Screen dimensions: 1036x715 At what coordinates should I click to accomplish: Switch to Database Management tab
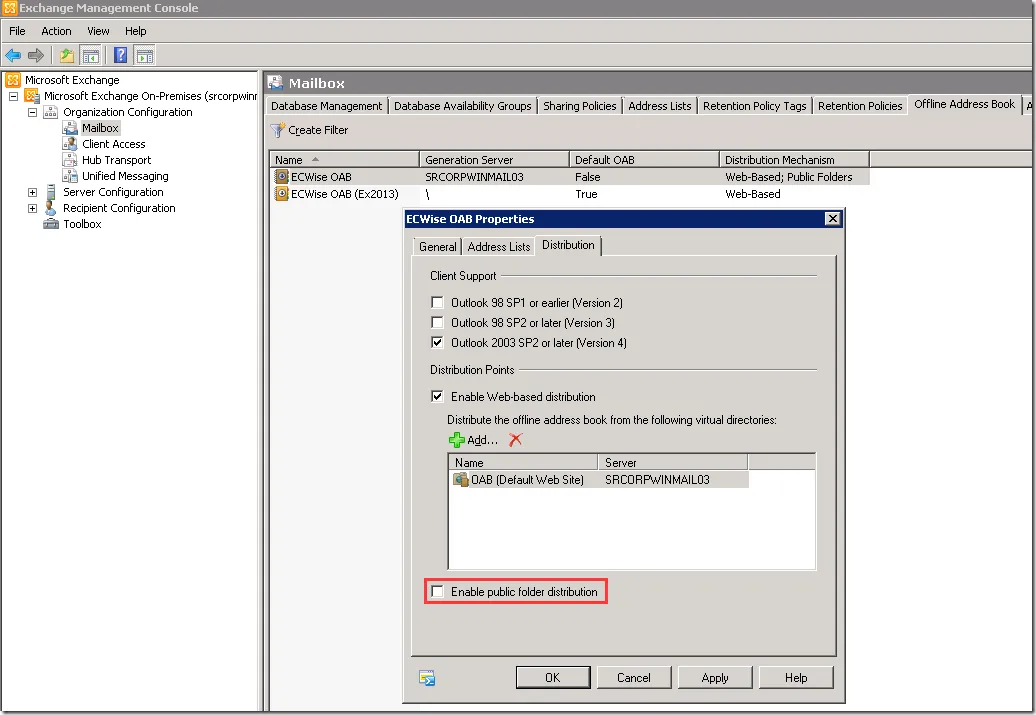tap(326, 106)
